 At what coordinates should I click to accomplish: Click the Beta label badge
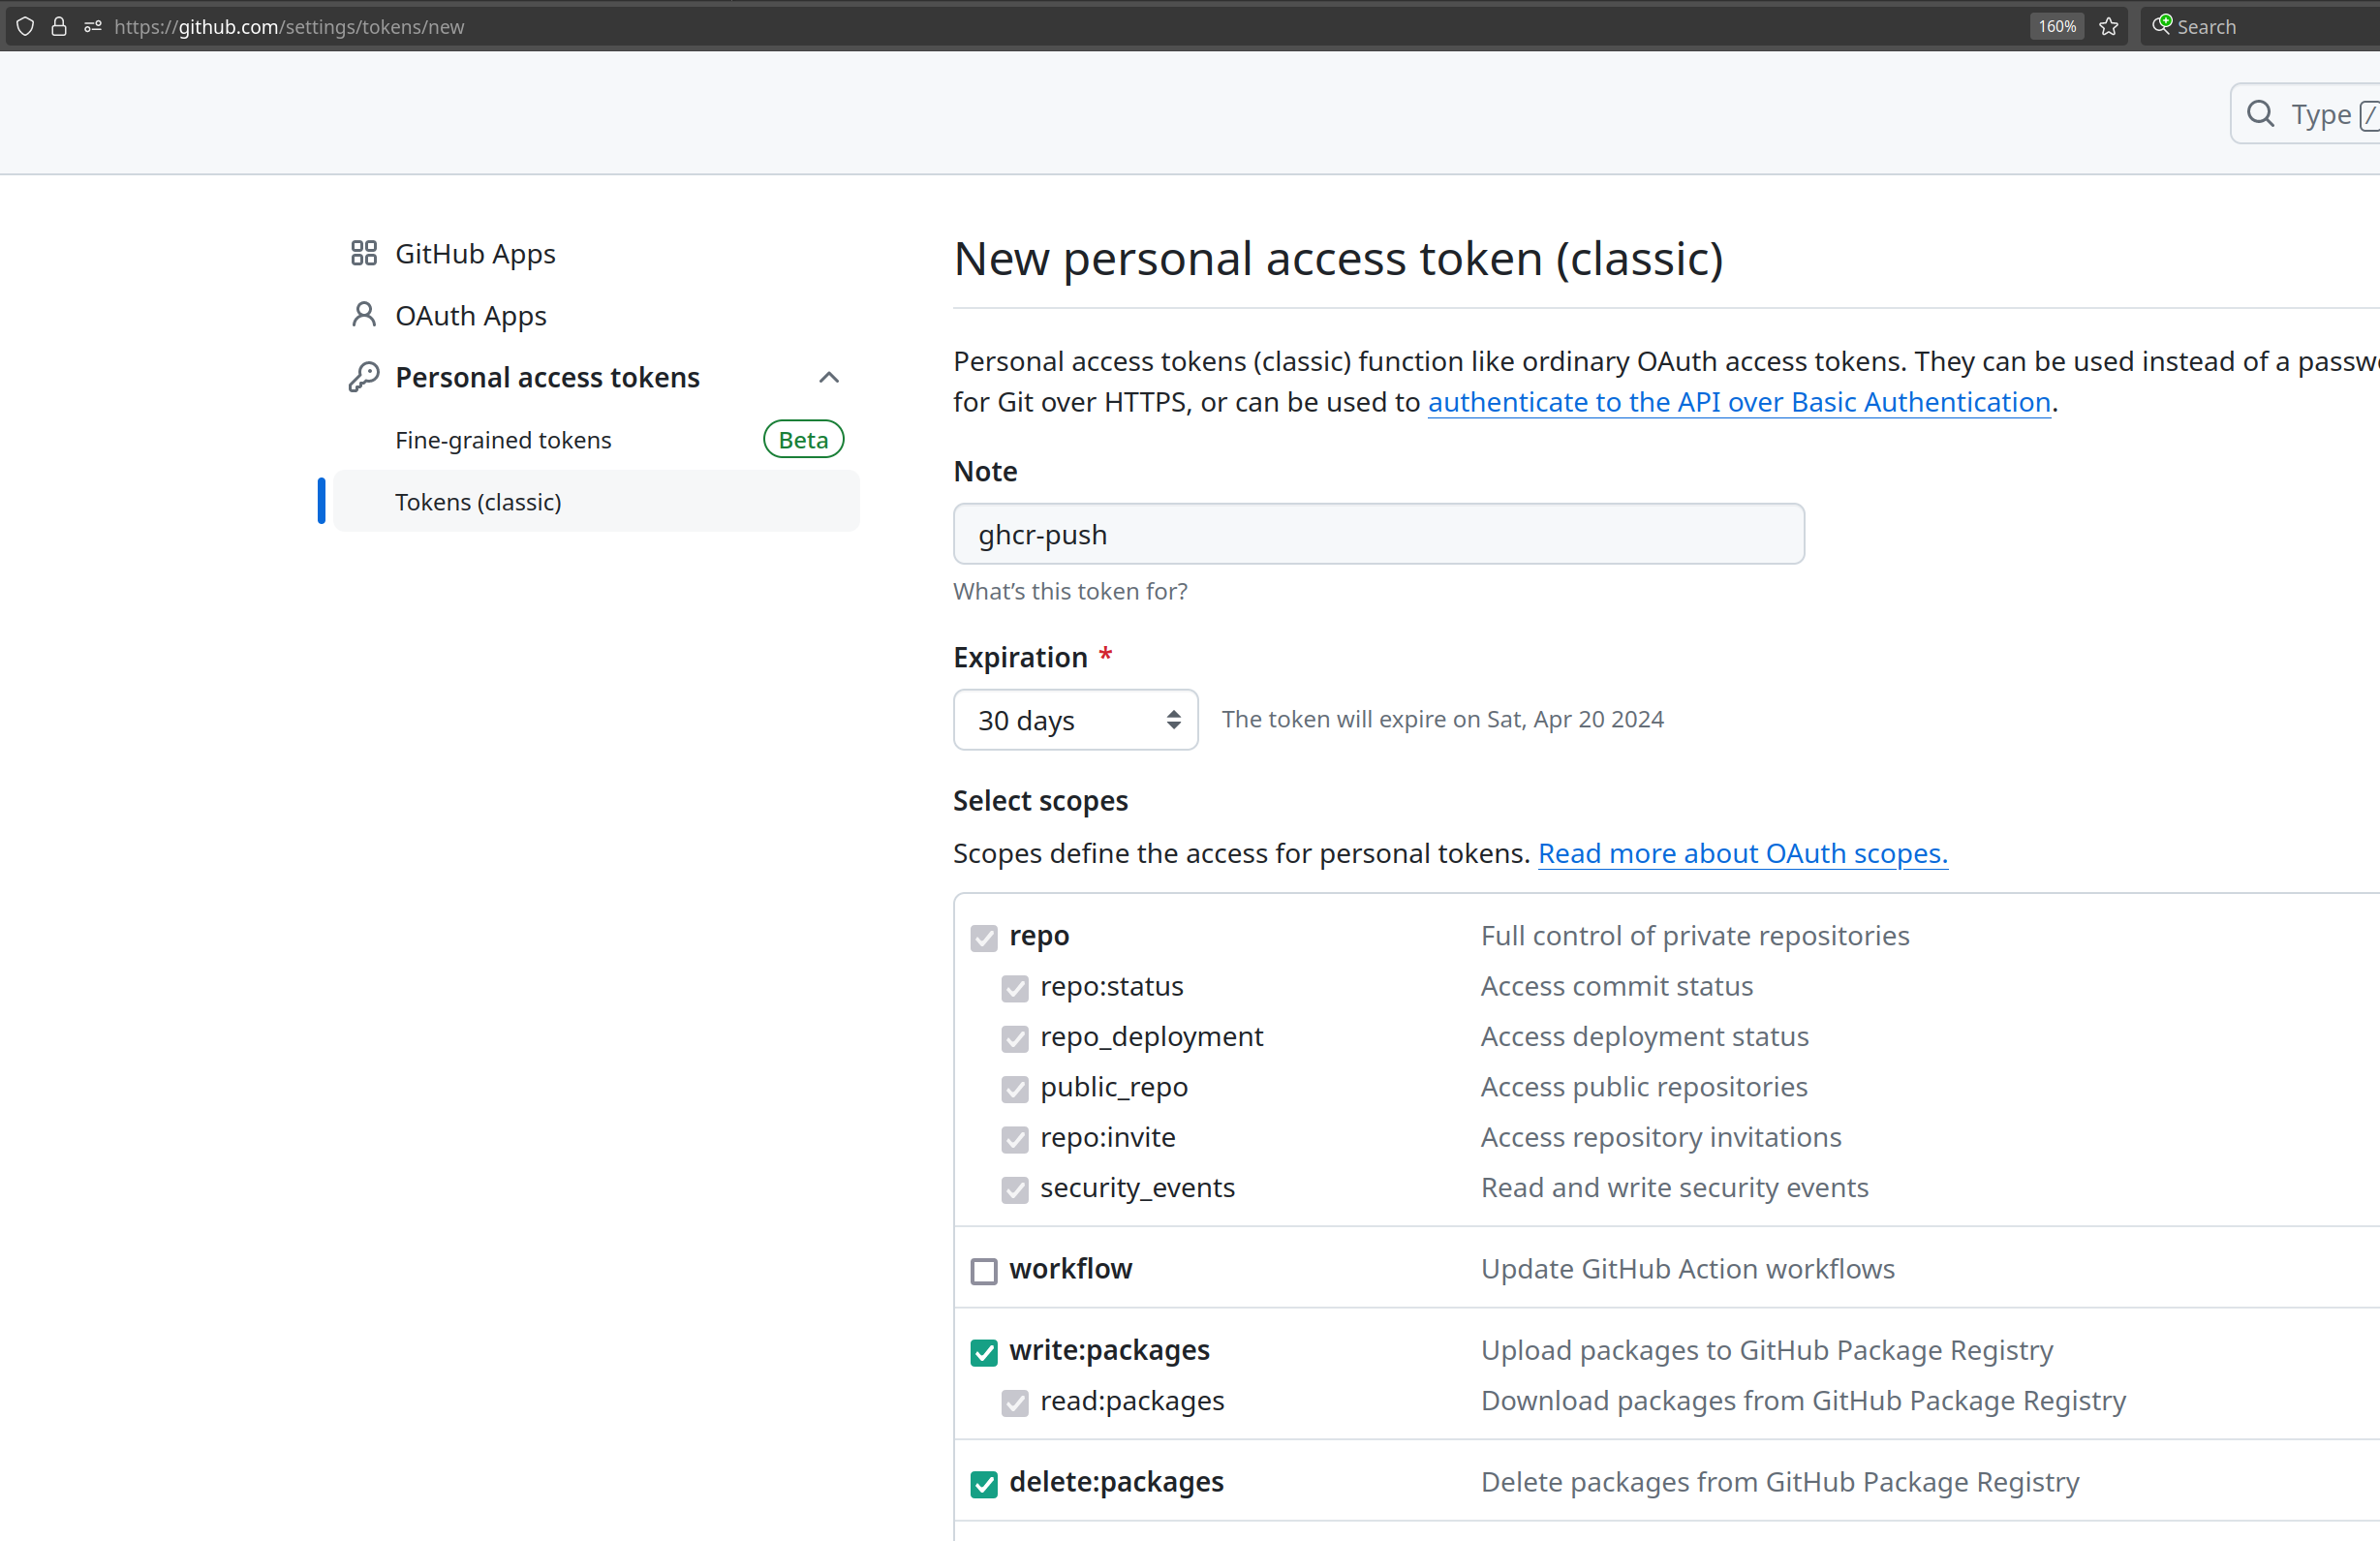pos(803,440)
